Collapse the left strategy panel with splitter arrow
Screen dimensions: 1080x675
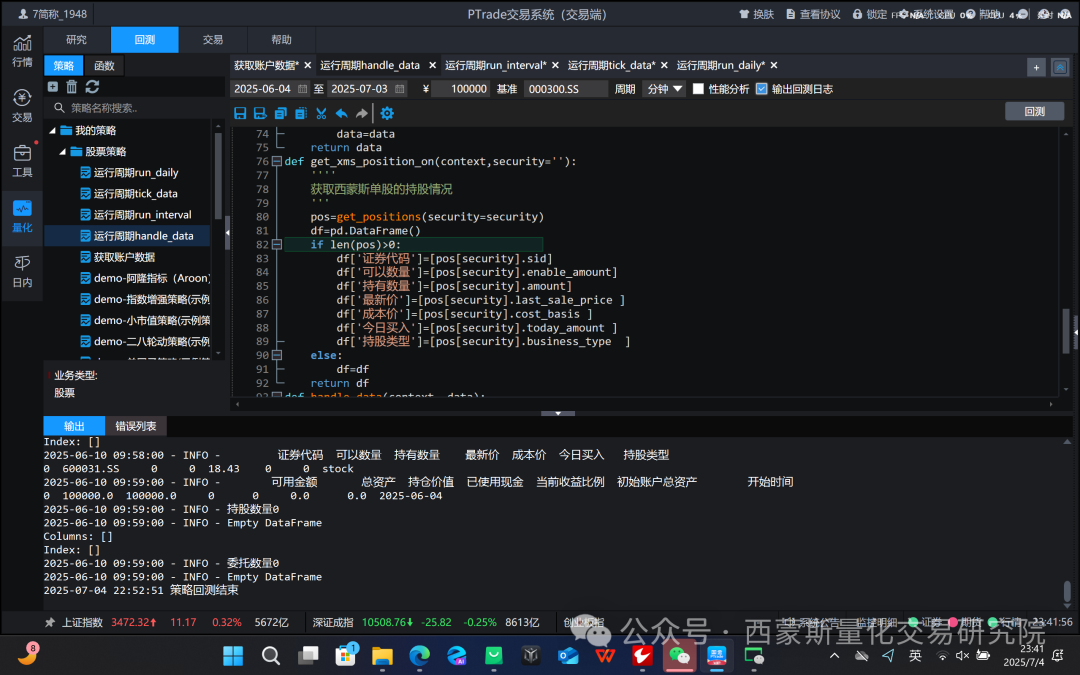227,233
